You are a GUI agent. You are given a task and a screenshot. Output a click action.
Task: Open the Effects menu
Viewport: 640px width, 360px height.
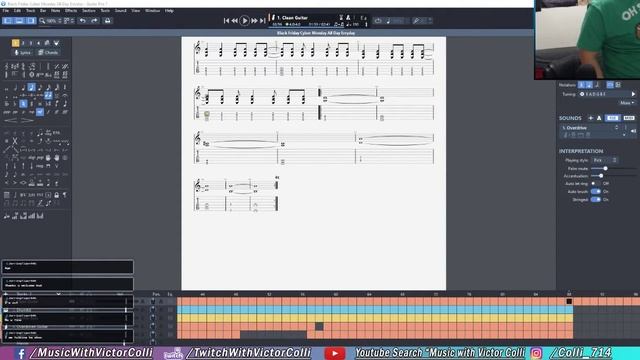pyautogui.click(x=71, y=11)
